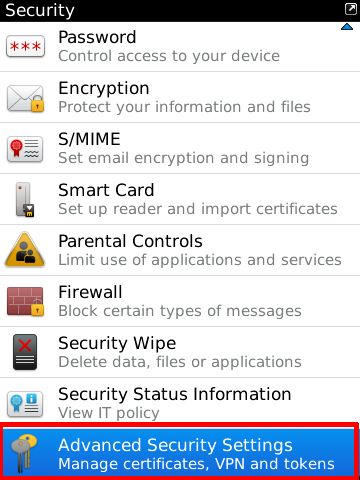Click the Security Status Information badge icon
The width and height of the screenshot is (360, 480).
coord(25,404)
